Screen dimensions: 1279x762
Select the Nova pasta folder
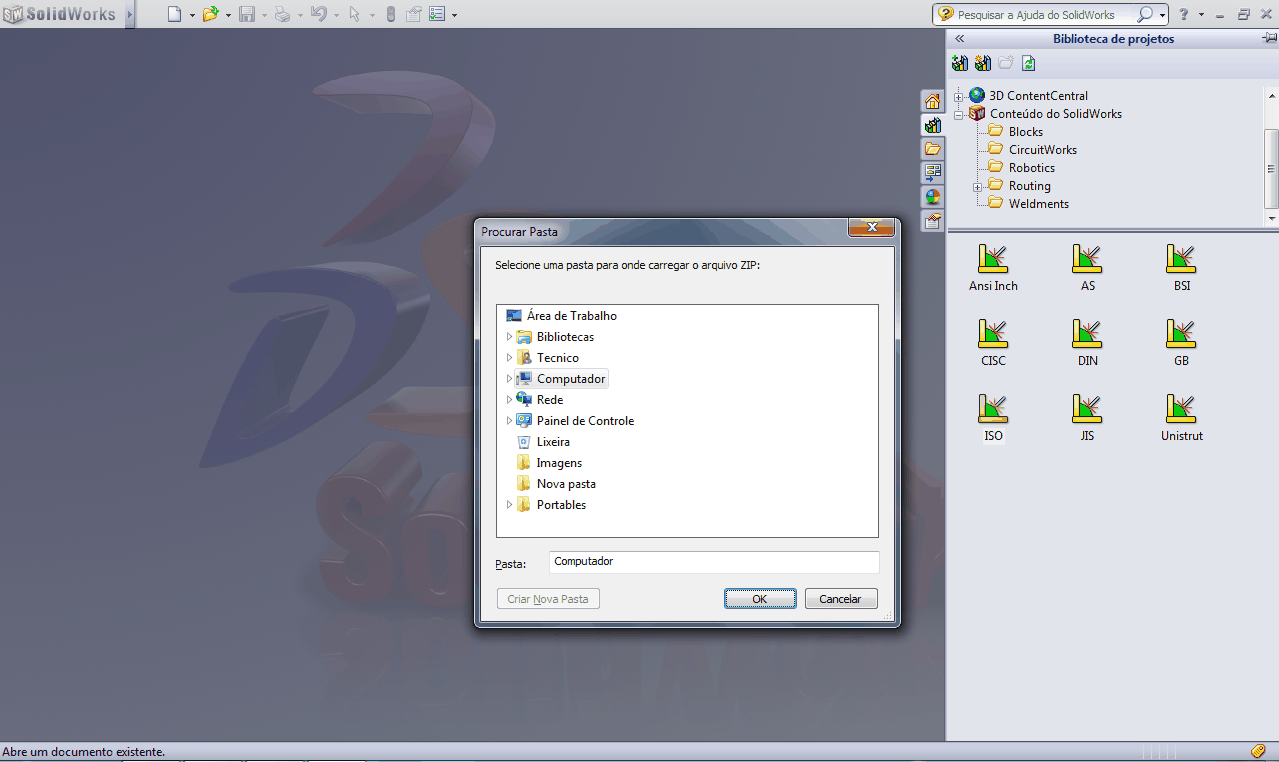(556, 484)
